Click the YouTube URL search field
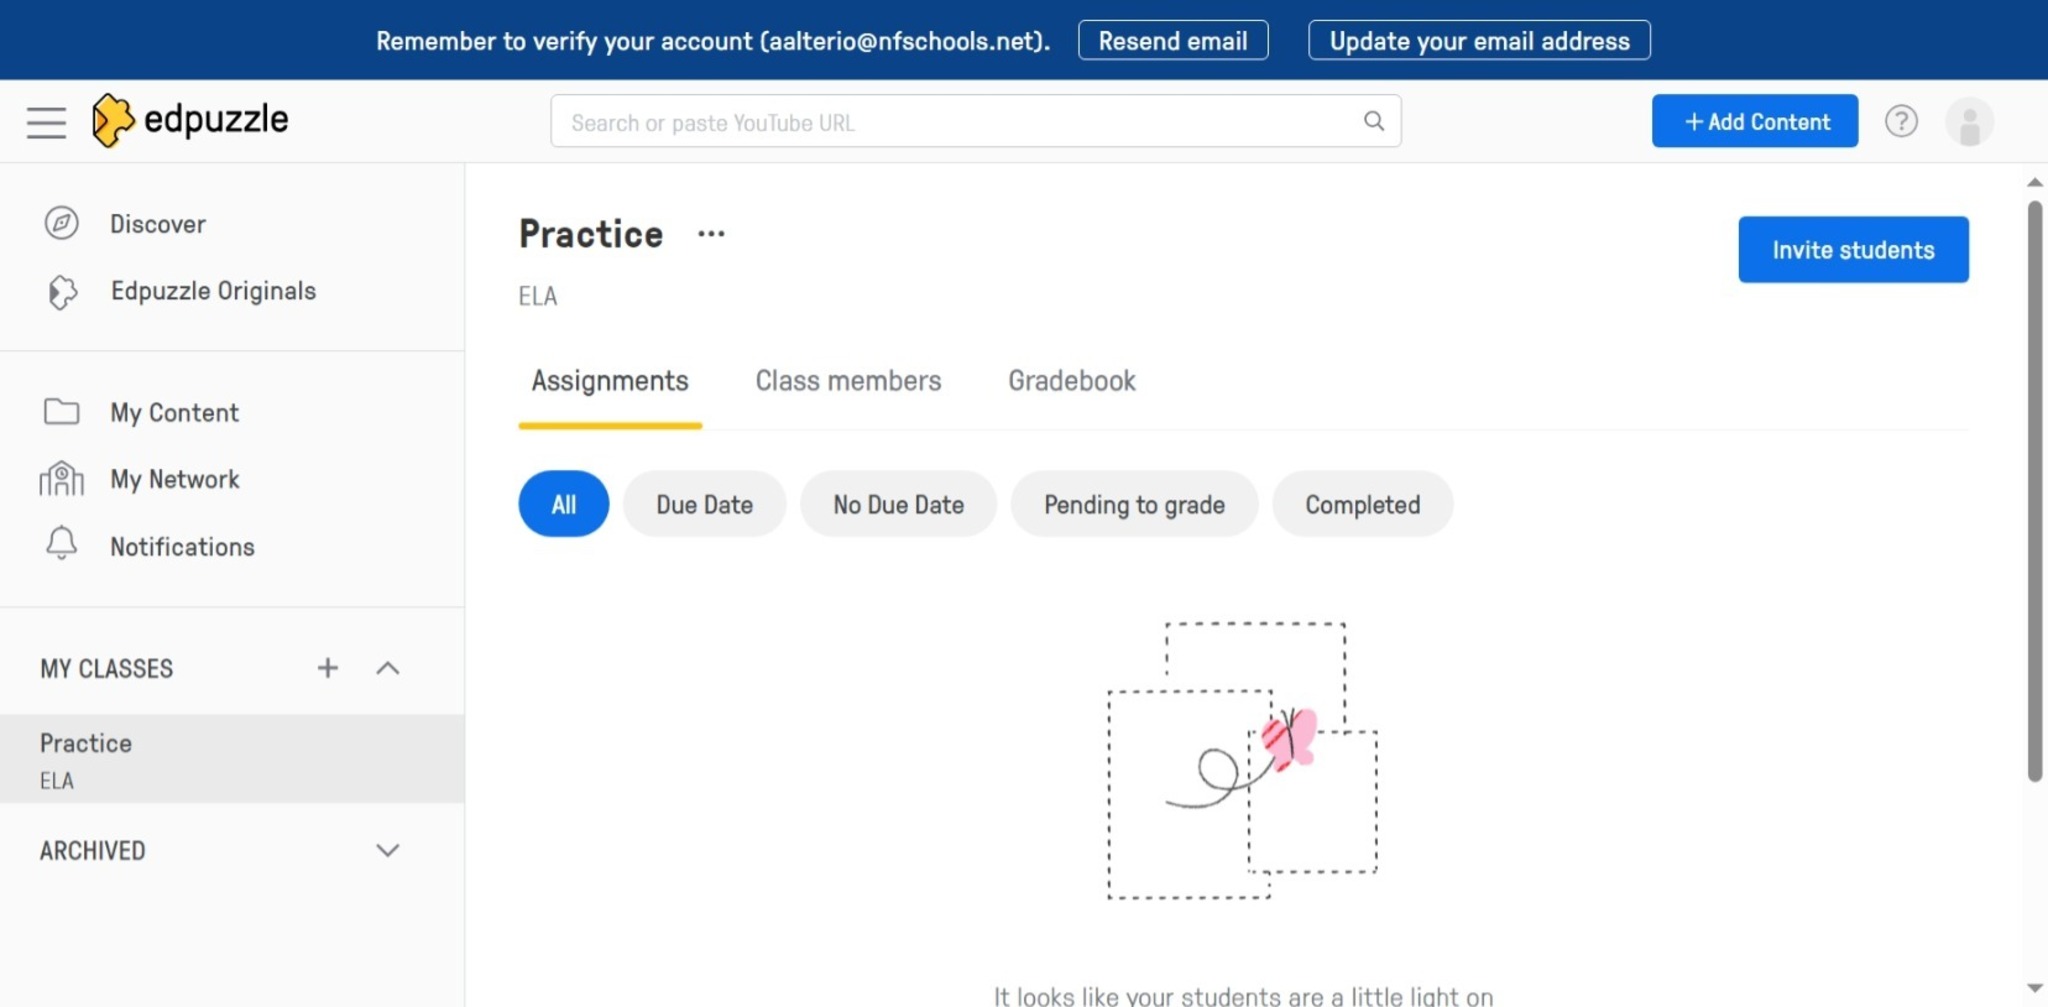This screenshot has height=1007, width=2048. (950, 122)
